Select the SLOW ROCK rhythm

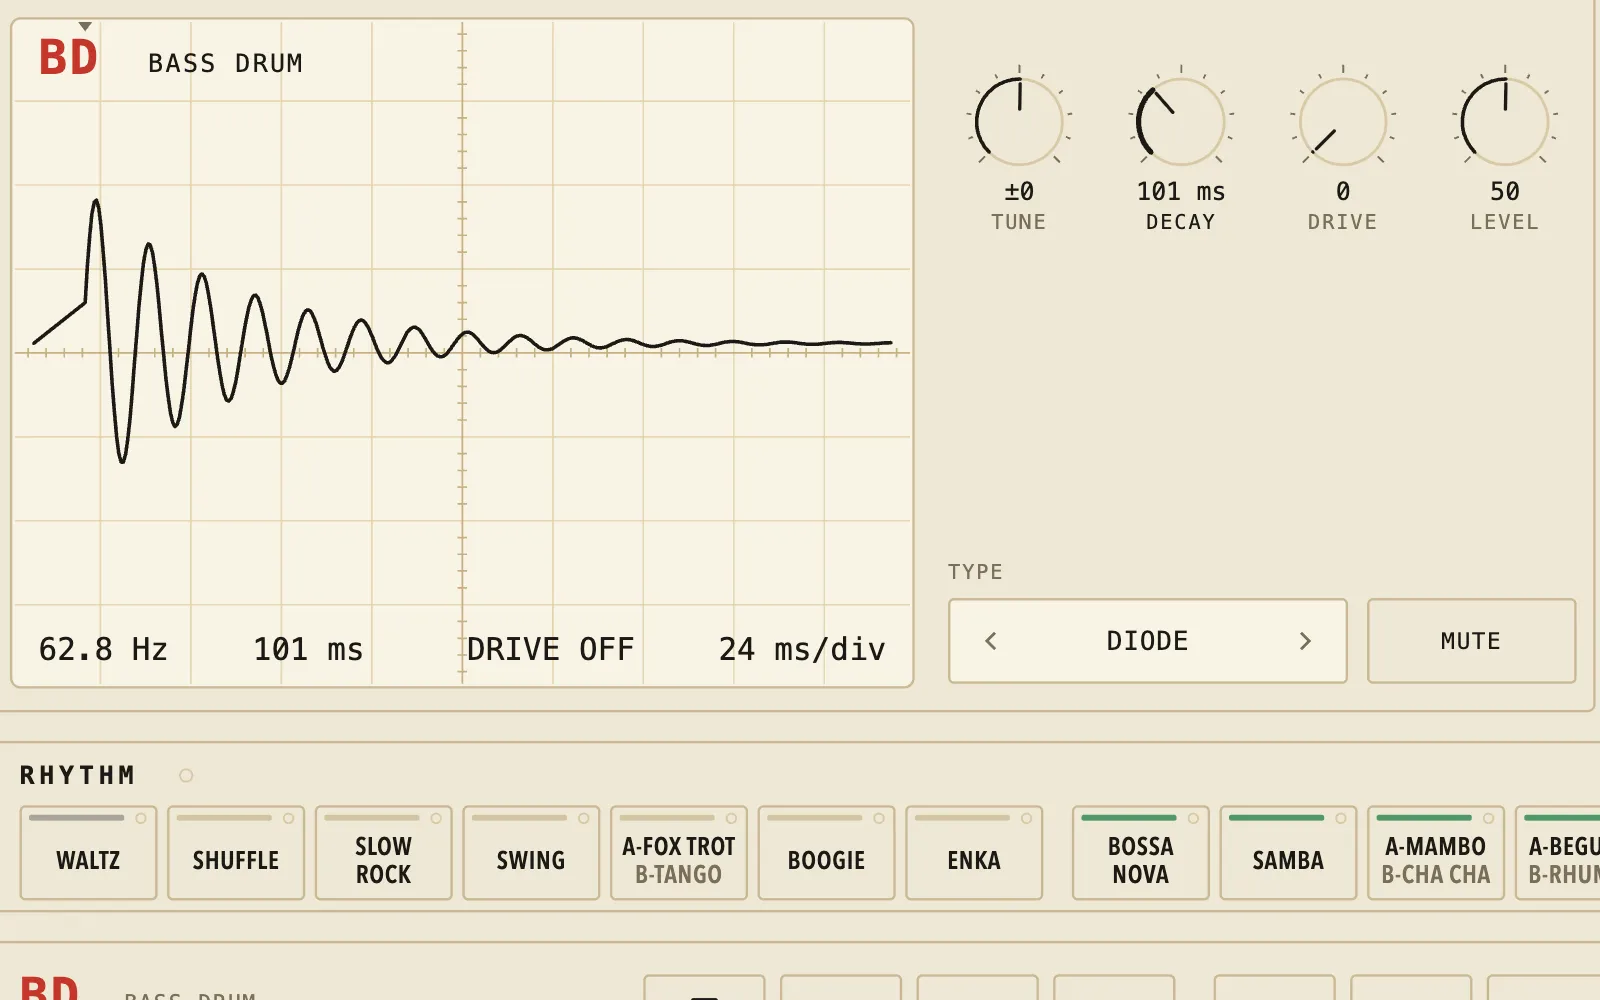(x=383, y=853)
